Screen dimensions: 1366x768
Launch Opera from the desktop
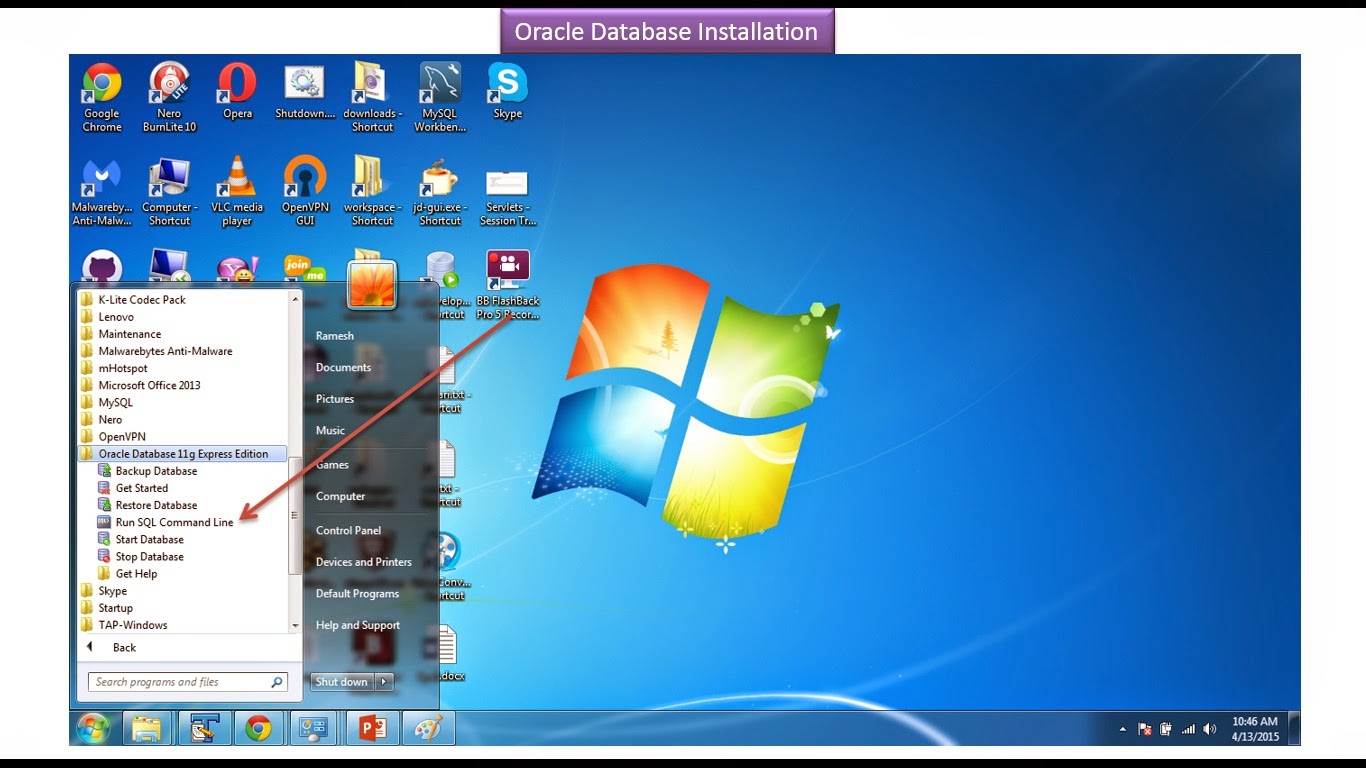tap(237, 91)
